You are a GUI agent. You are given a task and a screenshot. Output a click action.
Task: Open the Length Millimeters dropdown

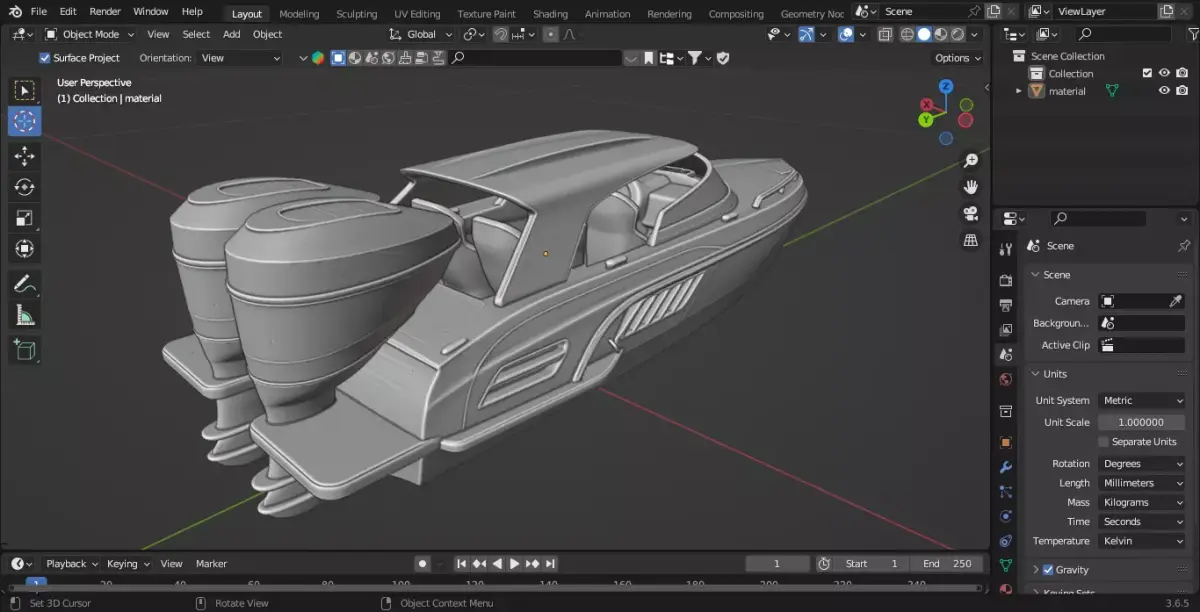pos(1142,483)
